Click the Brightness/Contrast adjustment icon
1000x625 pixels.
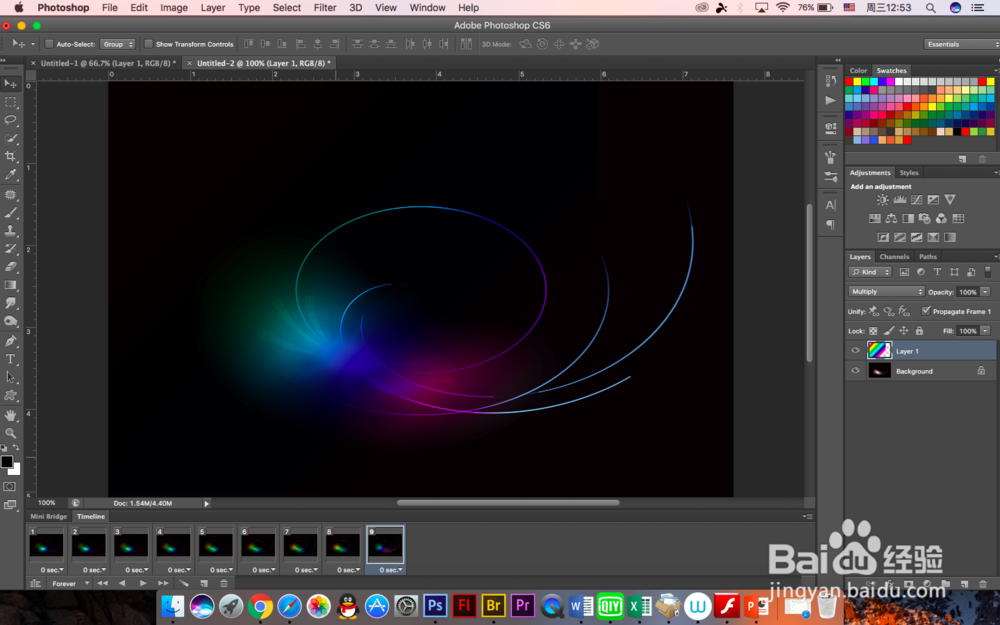click(x=883, y=200)
